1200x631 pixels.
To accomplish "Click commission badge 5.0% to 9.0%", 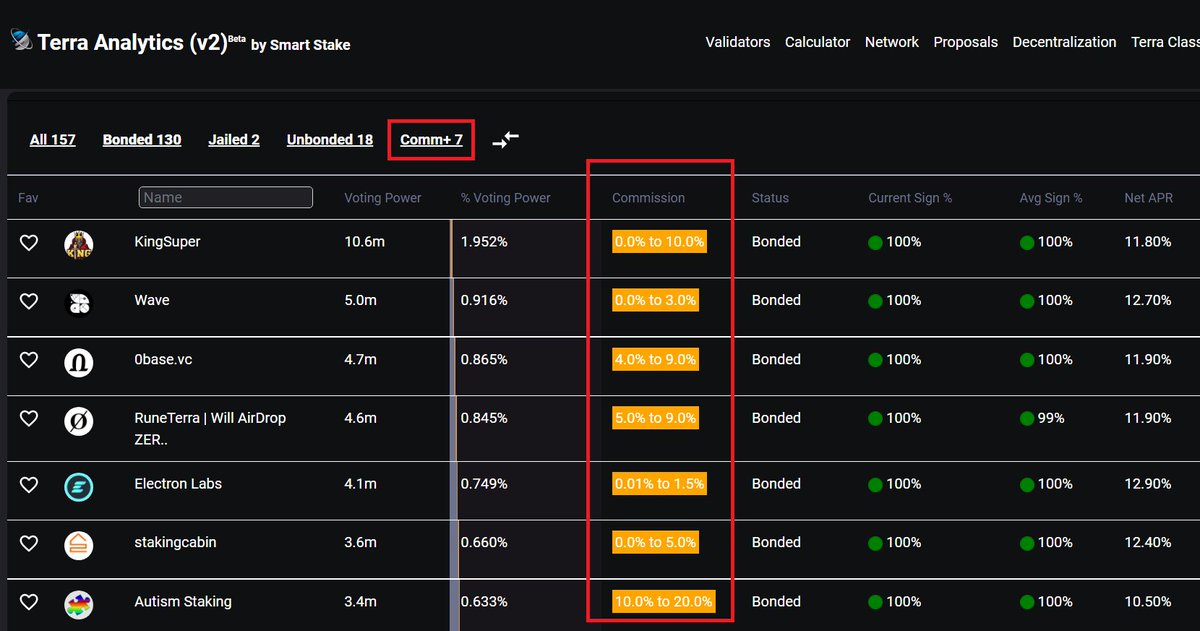I will [656, 418].
